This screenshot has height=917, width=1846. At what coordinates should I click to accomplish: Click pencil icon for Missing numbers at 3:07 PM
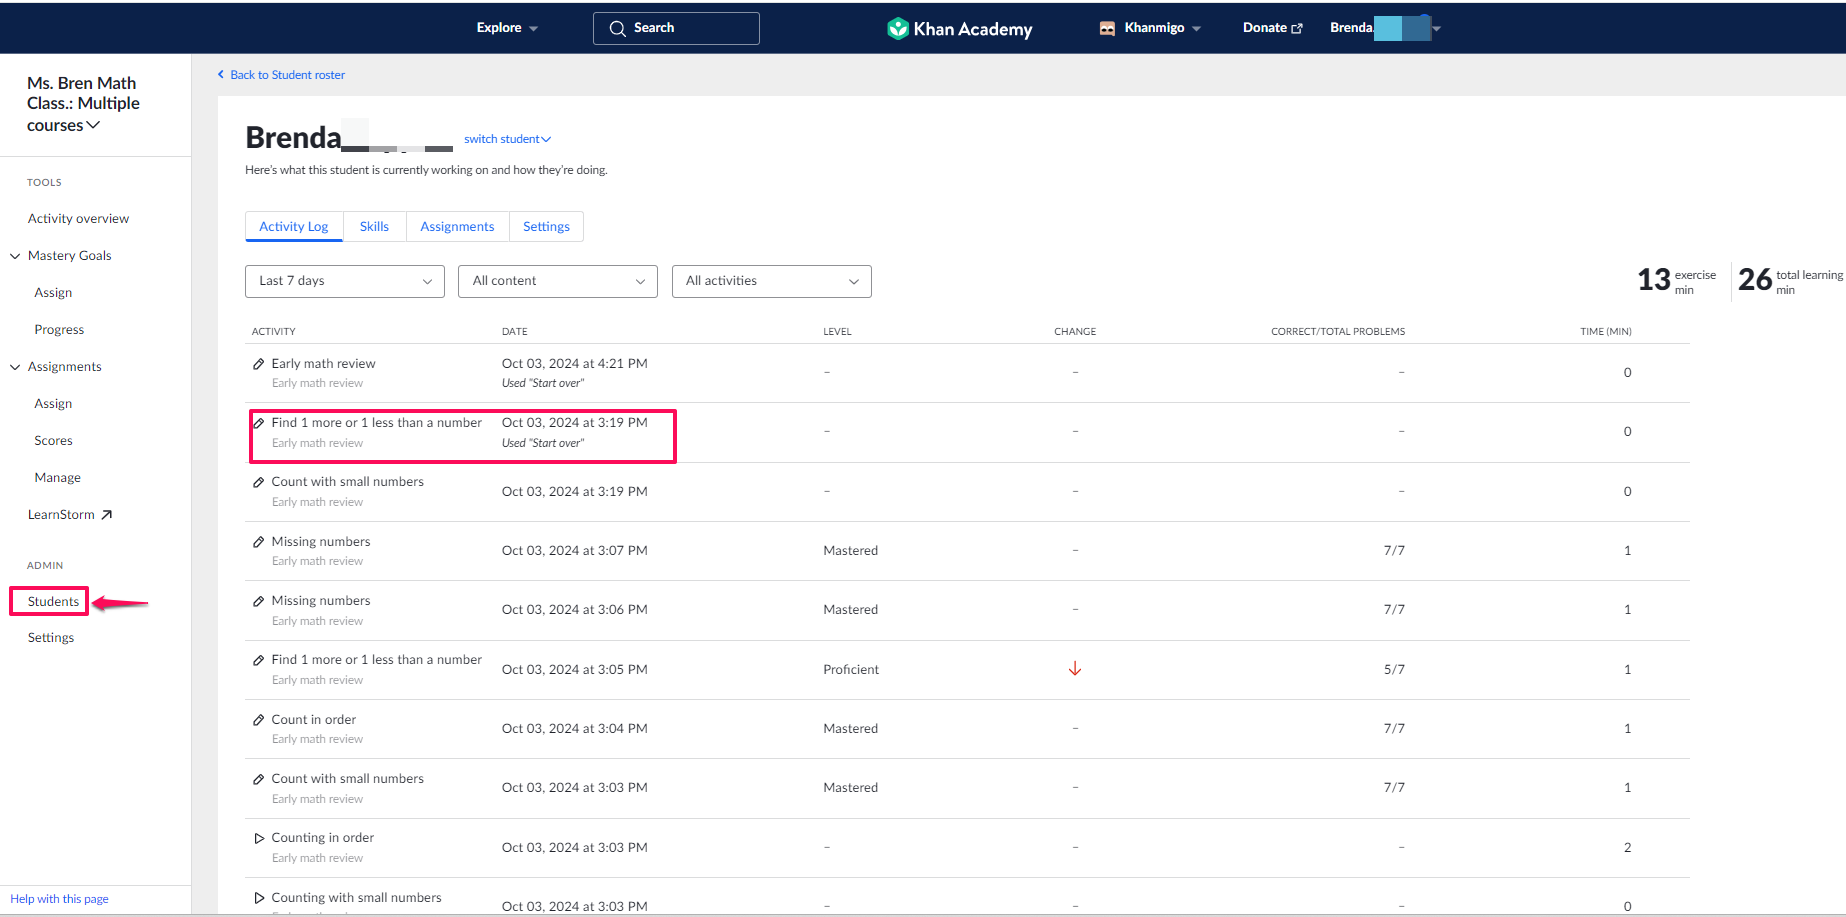coord(259,542)
